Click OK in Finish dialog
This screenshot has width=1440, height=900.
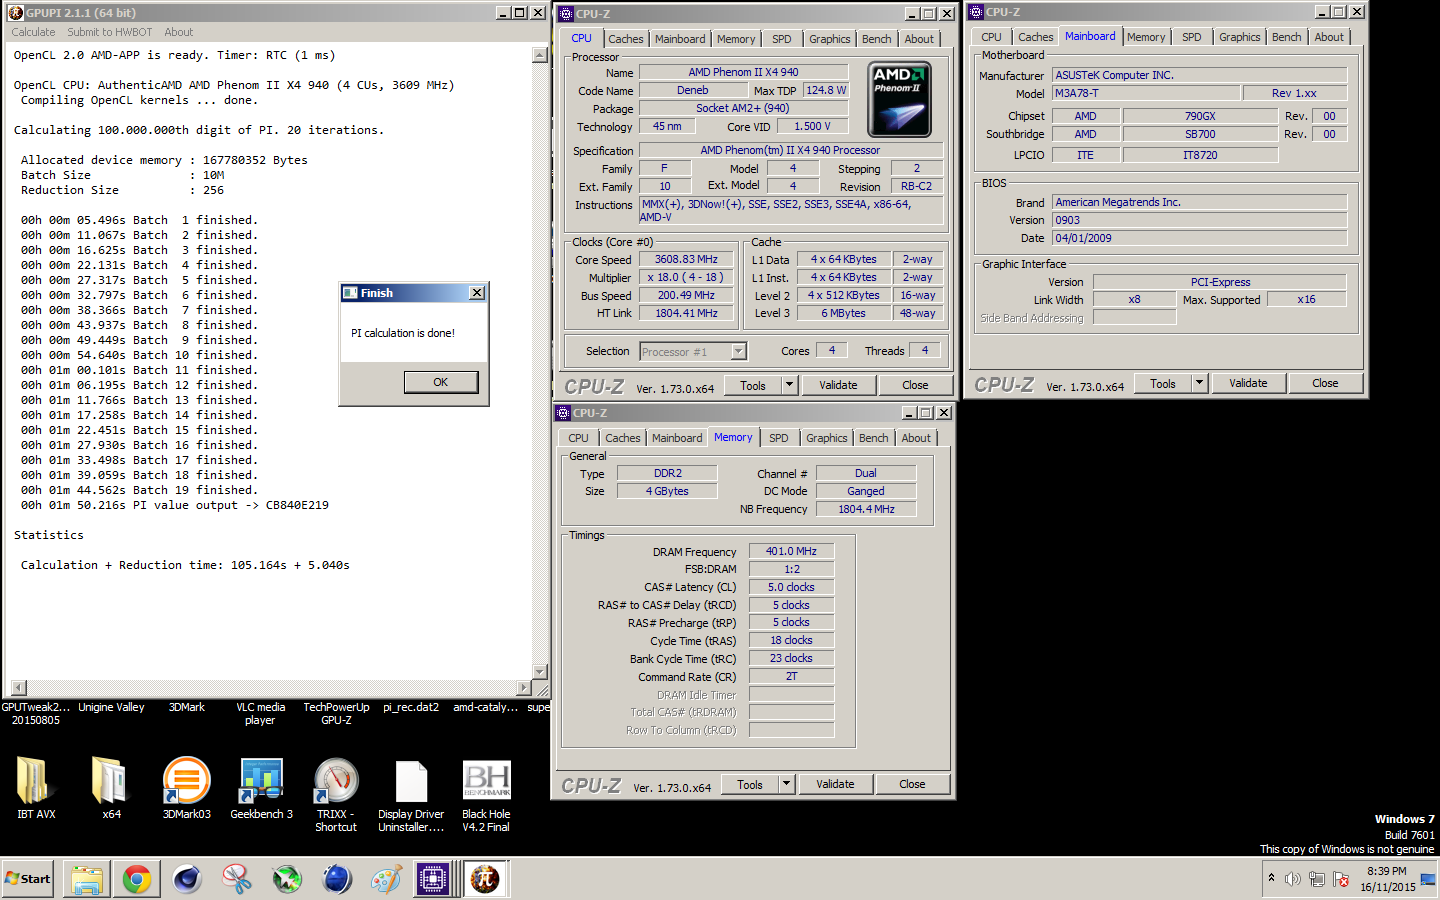point(441,382)
